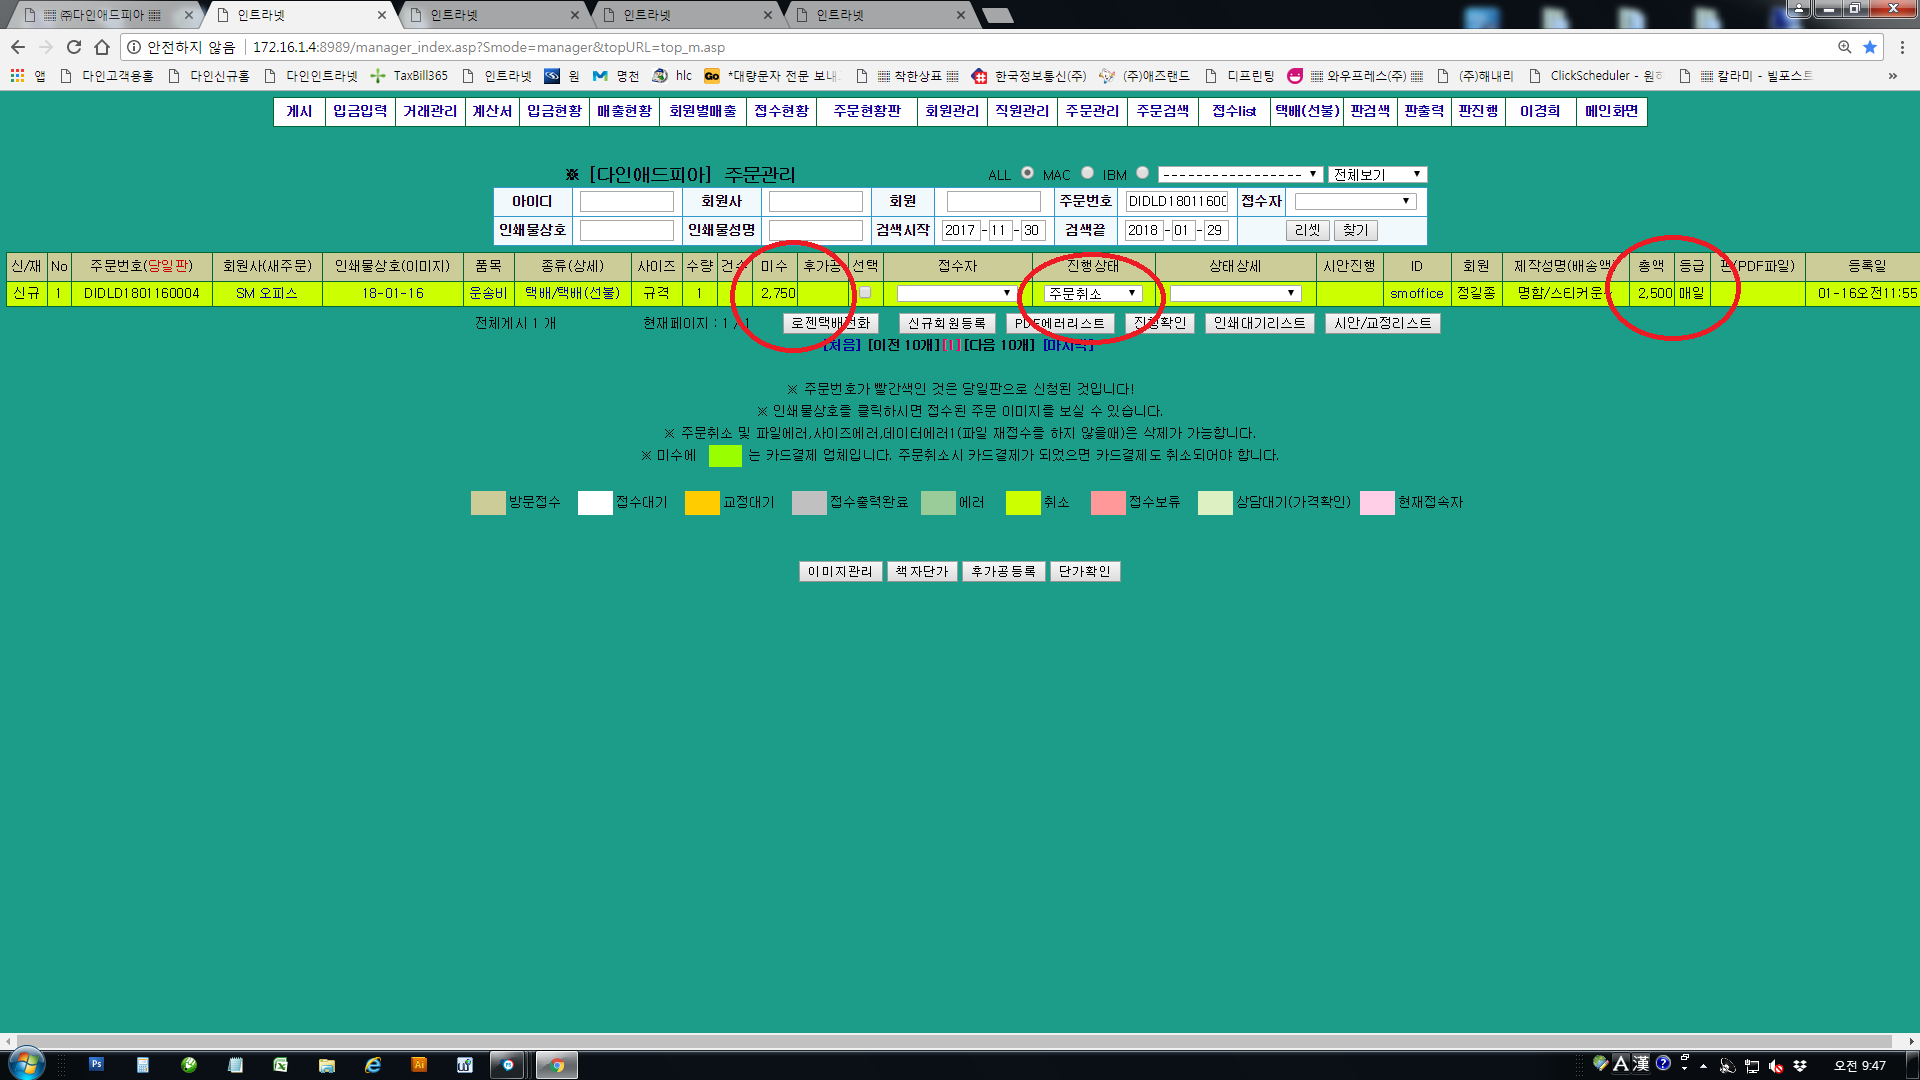Open Internet Explorer in the taskbar
The width and height of the screenshot is (1920, 1080).
click(x=373, y=1065)
